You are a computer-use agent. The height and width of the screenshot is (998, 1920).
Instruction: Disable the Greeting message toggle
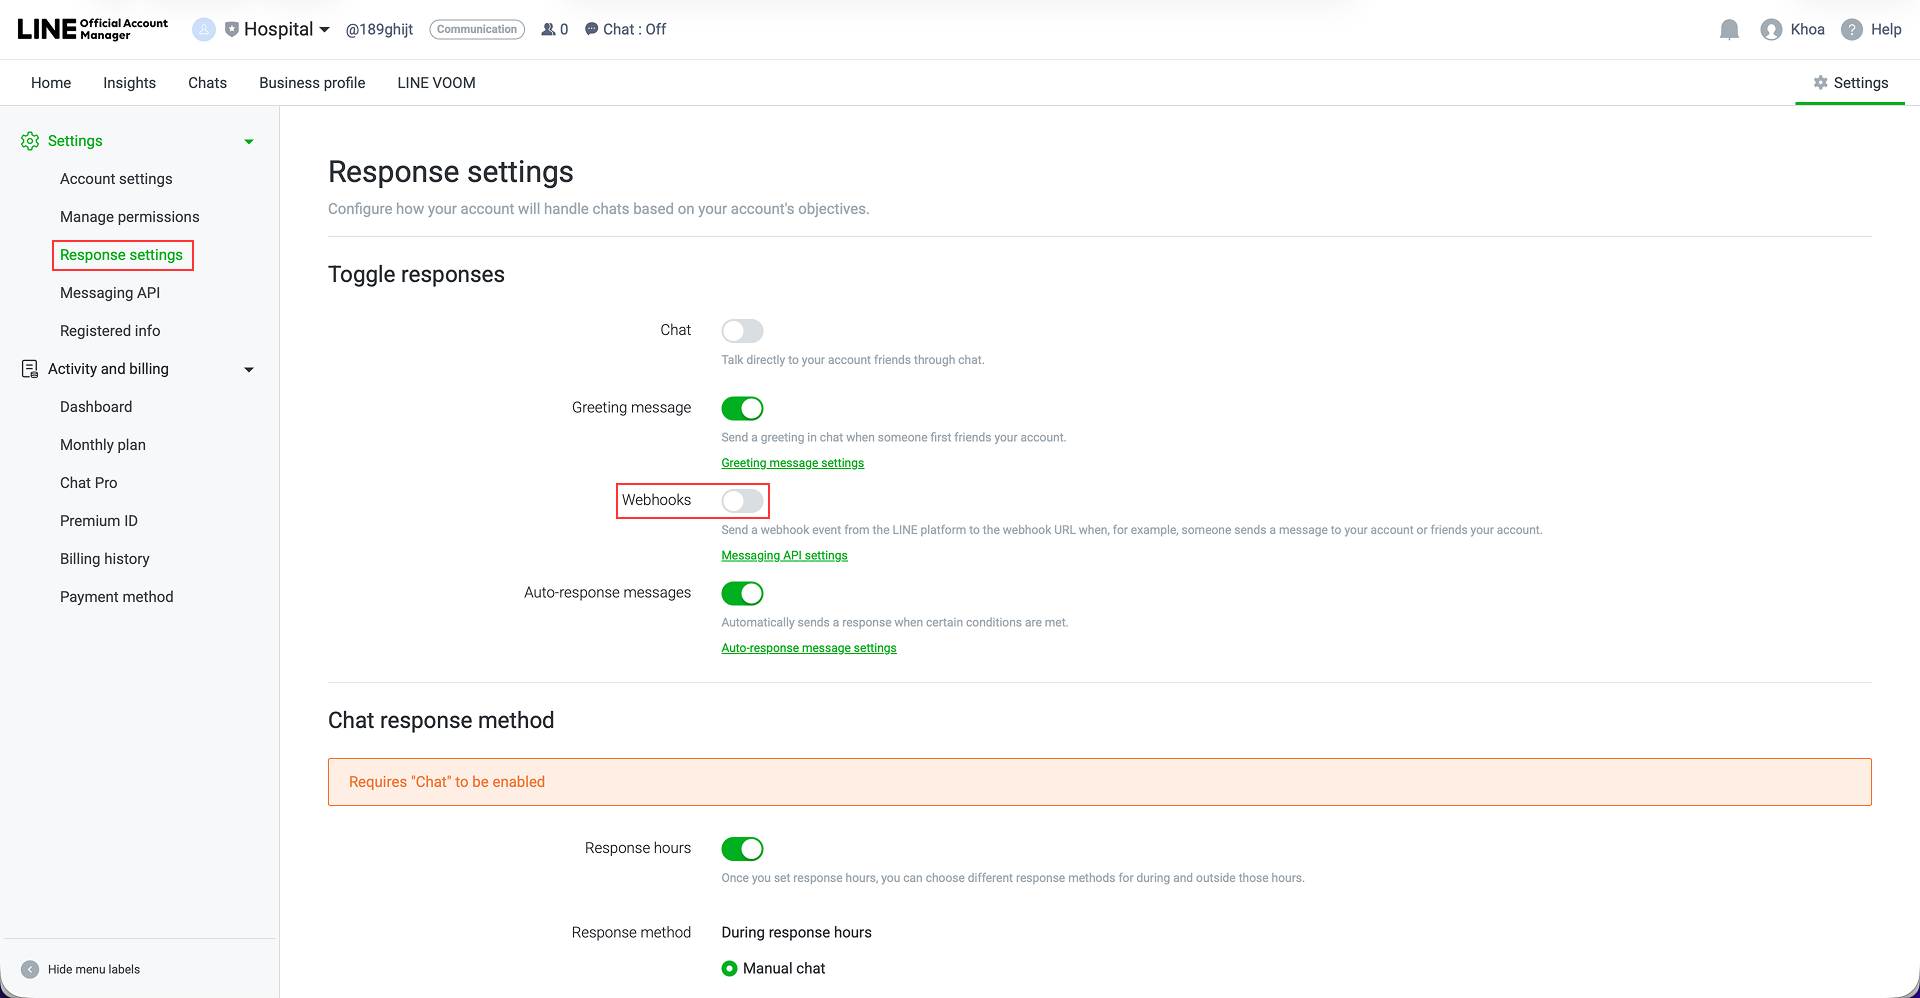click(x=742, y=408)
